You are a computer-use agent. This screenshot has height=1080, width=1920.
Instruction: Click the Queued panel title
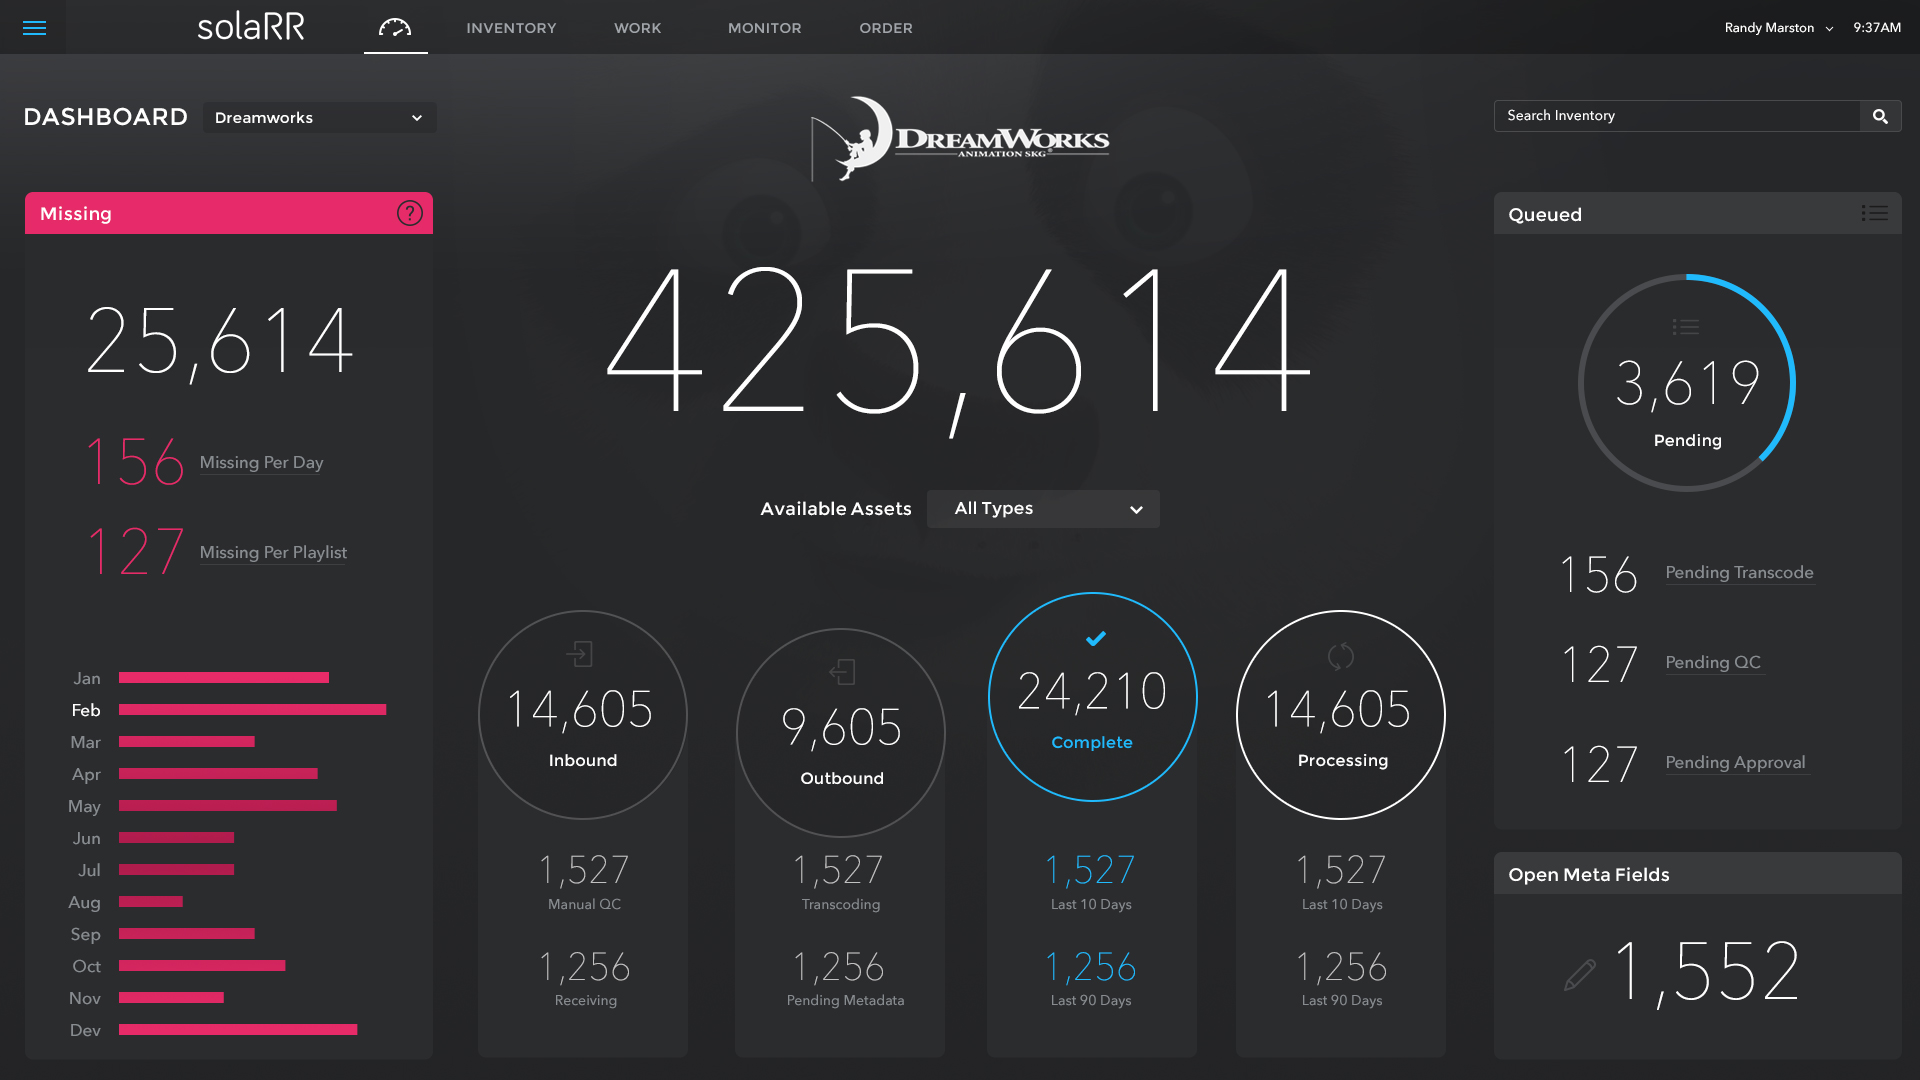[1545, 215]
